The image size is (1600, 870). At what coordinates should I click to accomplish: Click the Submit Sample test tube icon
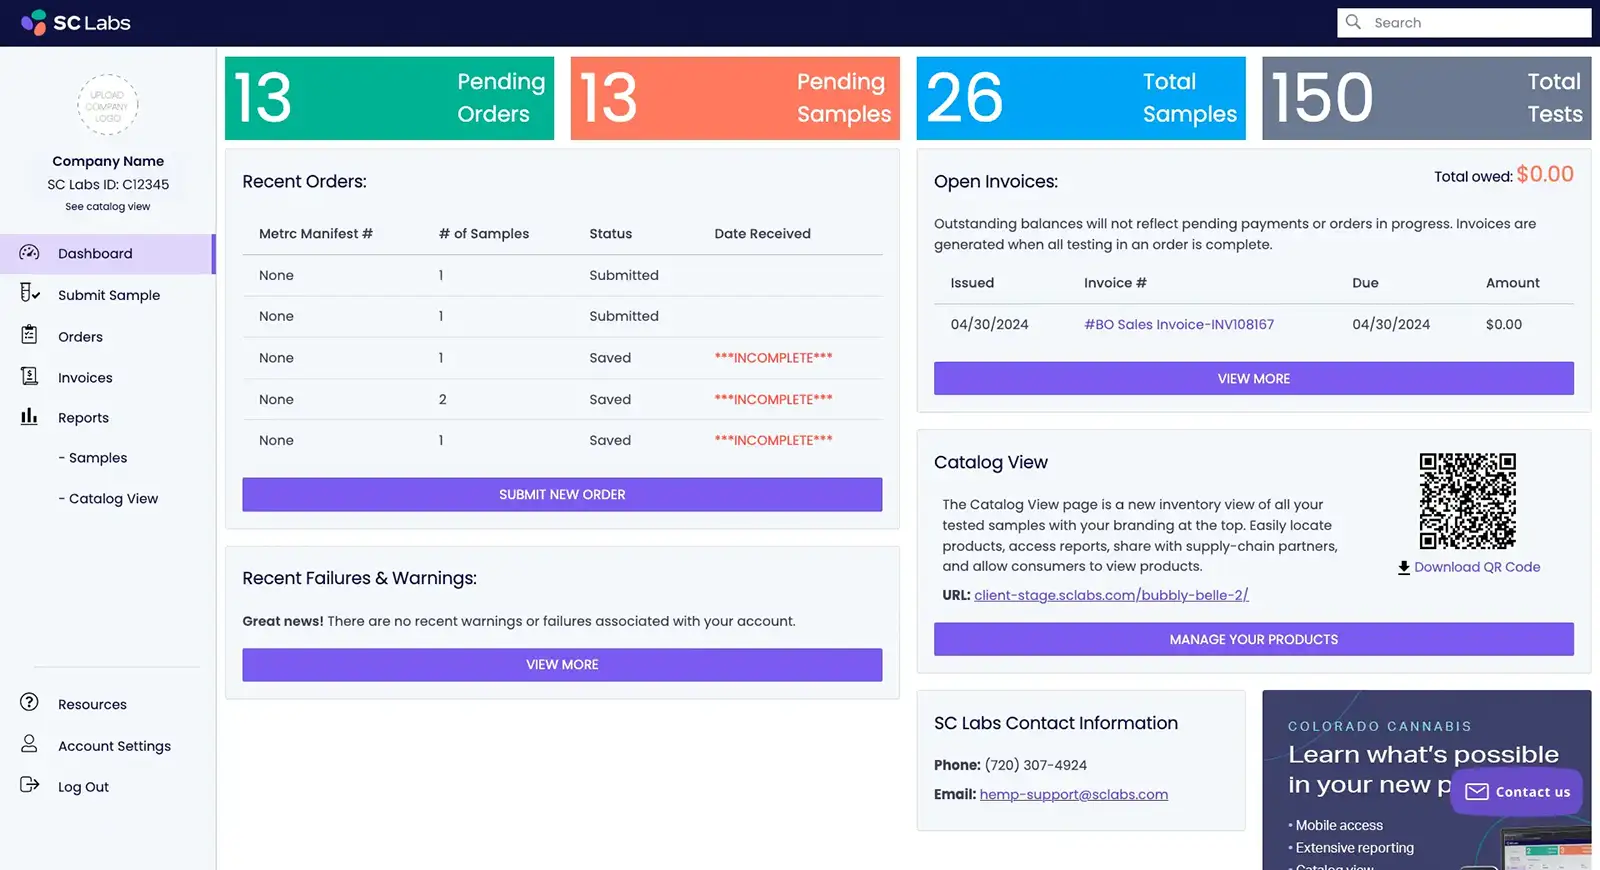[29, 293]
